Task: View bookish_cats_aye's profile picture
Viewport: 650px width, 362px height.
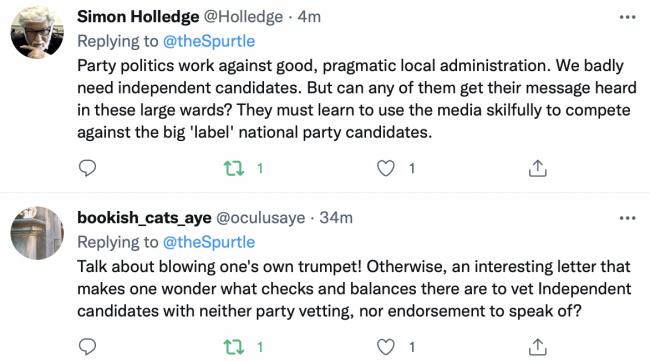Action: point(37,233)
